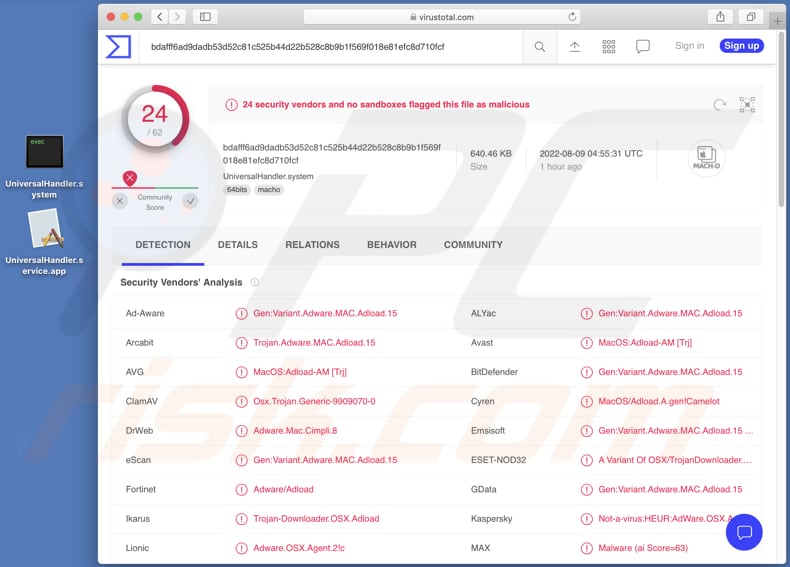Click Ikarus result Trojan-Downloader.OSX.Adload
This screenshot has height=567, width=790.
coord(316,519)
